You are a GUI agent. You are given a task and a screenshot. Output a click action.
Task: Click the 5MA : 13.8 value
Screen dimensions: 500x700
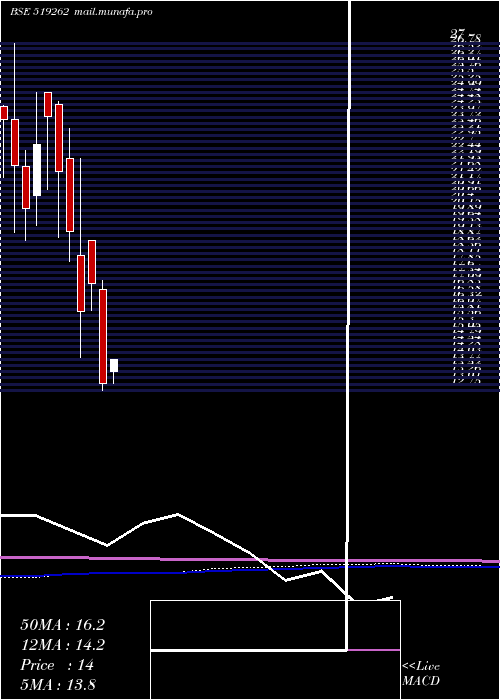(58, 684)
